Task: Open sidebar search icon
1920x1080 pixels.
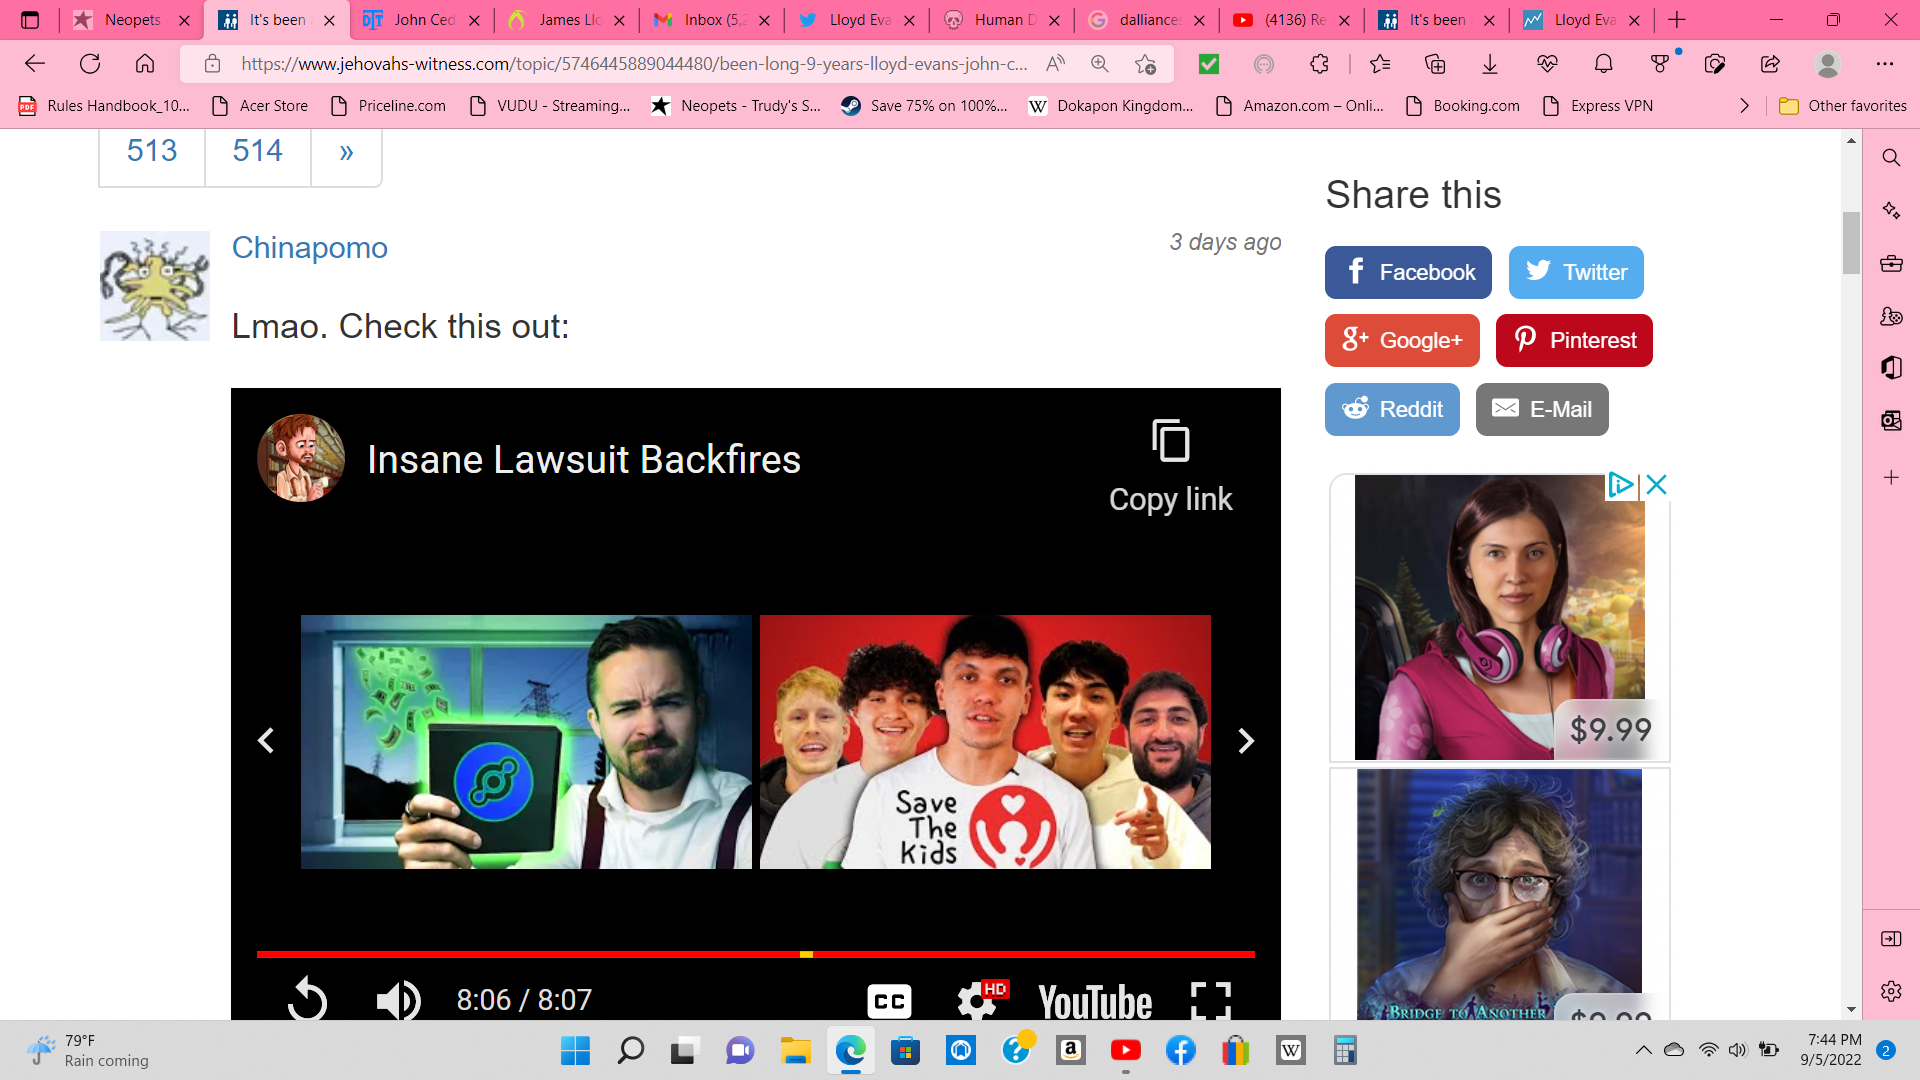Action: [1891, 158]
